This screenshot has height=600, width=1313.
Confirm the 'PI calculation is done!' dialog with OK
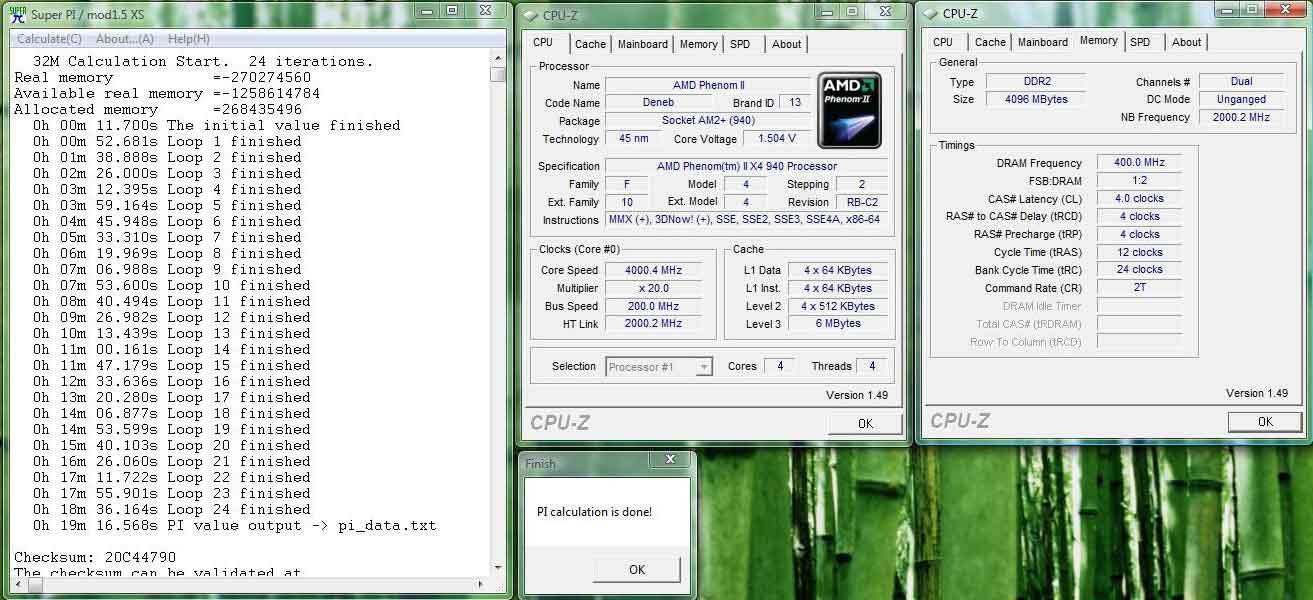click(637, 569)
